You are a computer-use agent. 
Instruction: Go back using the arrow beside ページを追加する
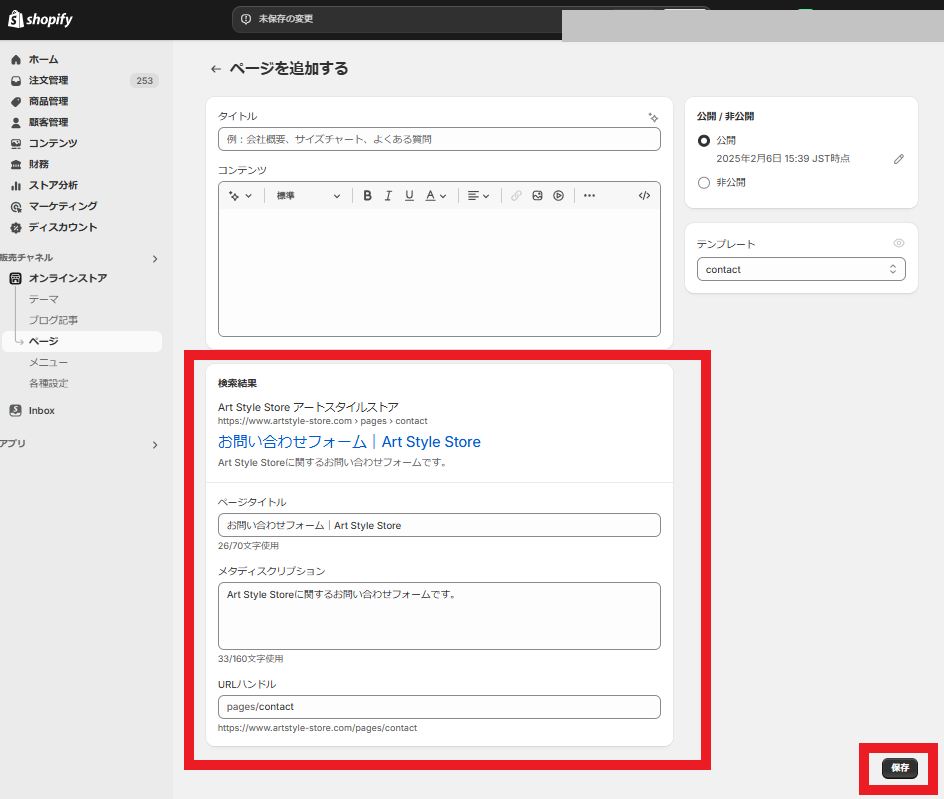pyautogui.click(x=216, y=69)
